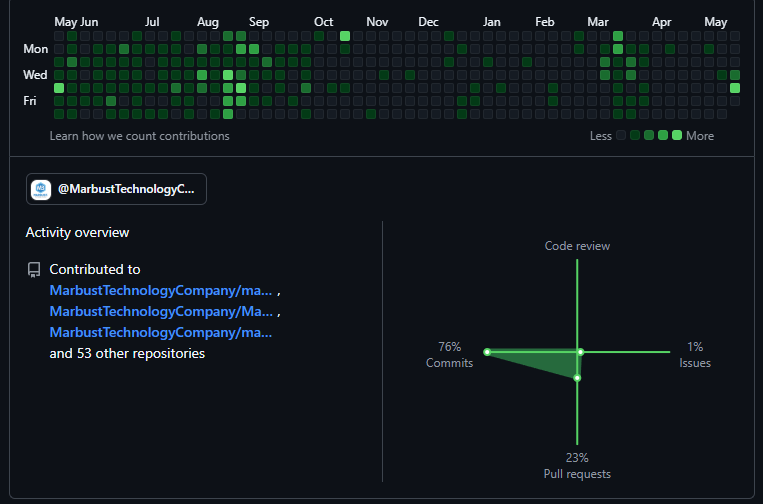The image size is (763, 504).
Task: Click the Pull requests data point on chart
Action: point(577,378)
